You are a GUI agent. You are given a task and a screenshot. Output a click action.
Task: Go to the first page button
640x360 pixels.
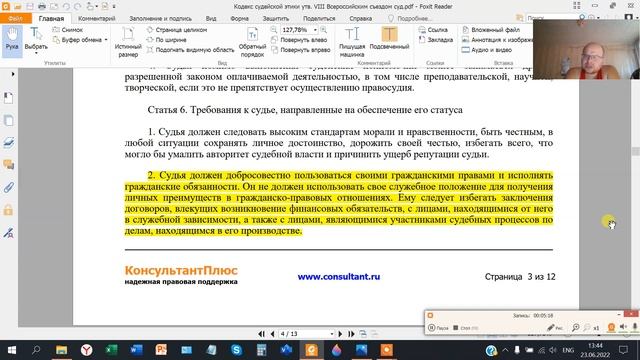point(261,334)
